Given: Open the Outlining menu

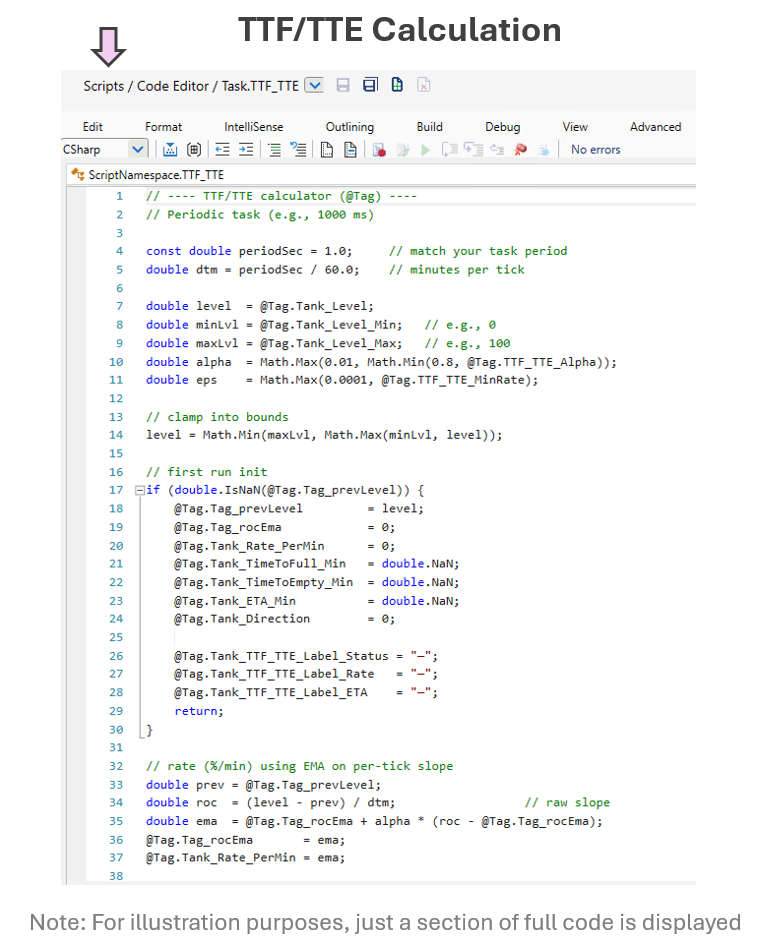Looking at the screenshot, I should coord(350,127).
